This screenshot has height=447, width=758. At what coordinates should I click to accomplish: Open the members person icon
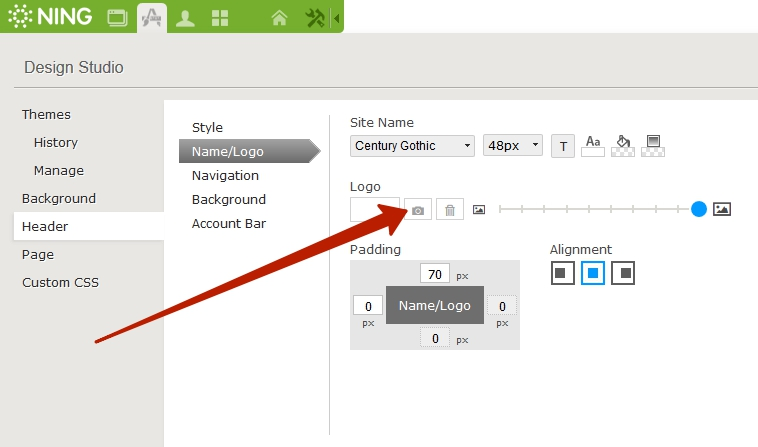(x=185, y=18)
